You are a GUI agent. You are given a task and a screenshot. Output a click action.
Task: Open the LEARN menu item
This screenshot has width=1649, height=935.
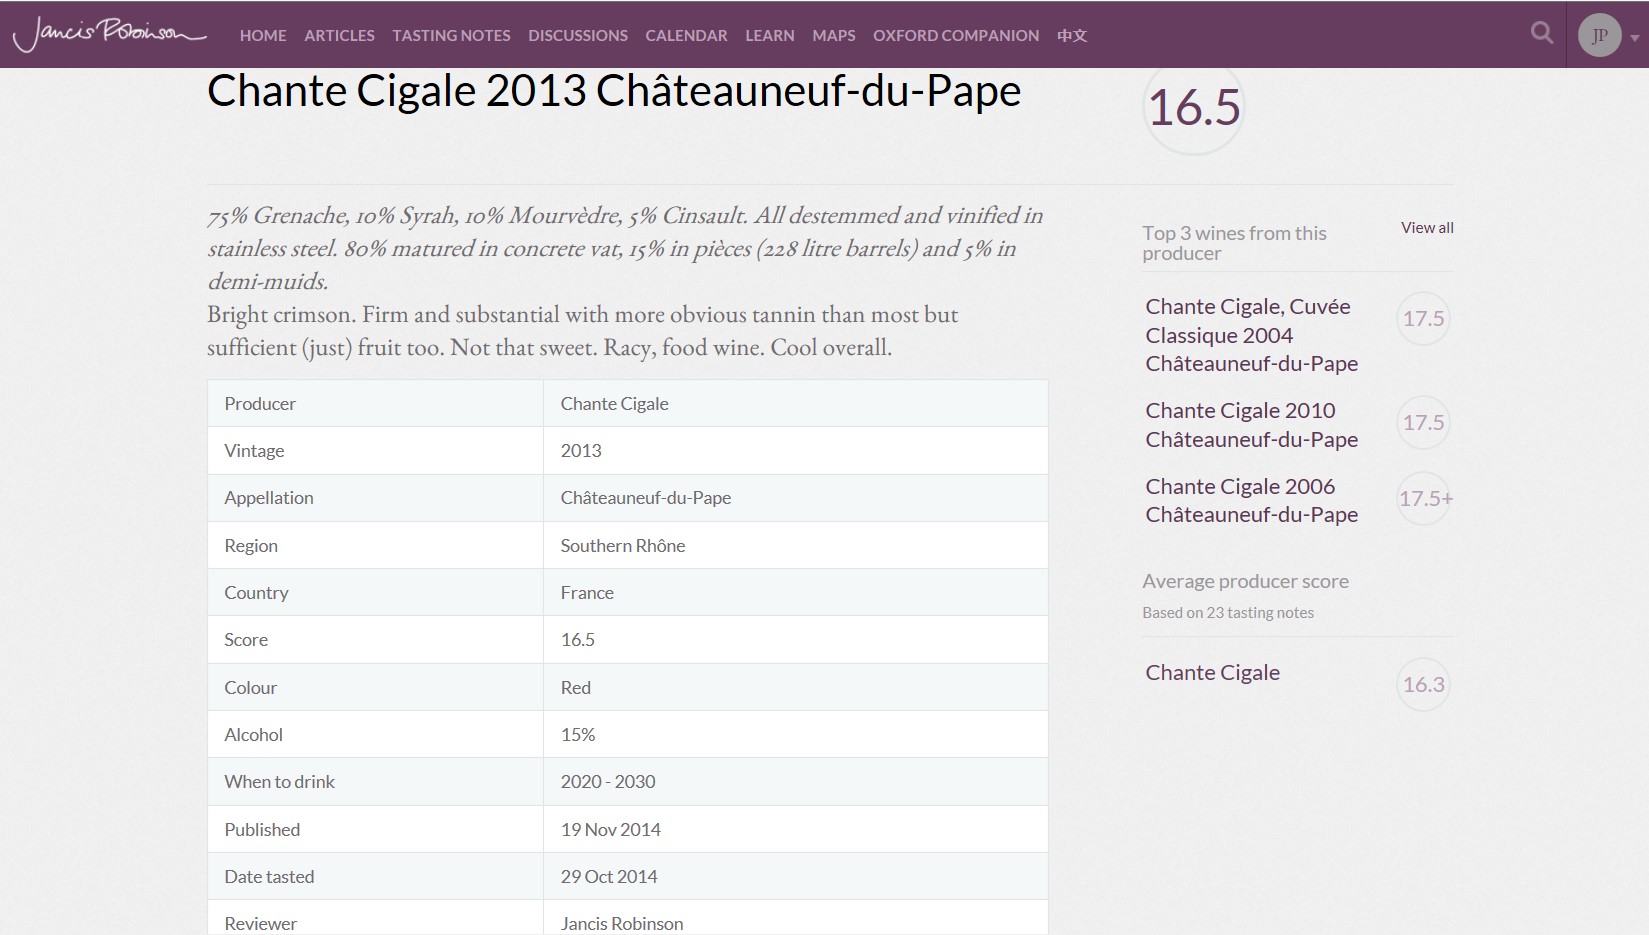pos(770,35)
